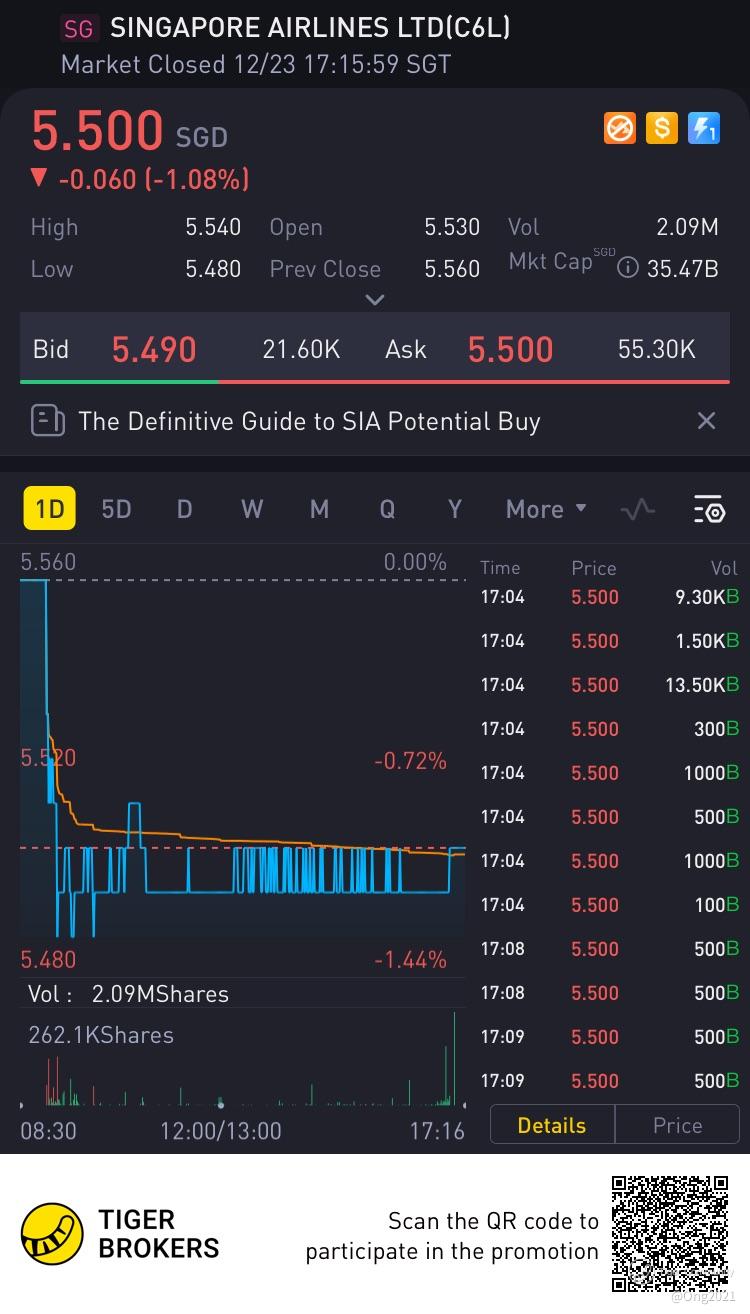Tap the SINGAPORE AIRLINES LTD(C6L) title
The height and width of the screenshot is (1314, 750).
click(310, 28)
